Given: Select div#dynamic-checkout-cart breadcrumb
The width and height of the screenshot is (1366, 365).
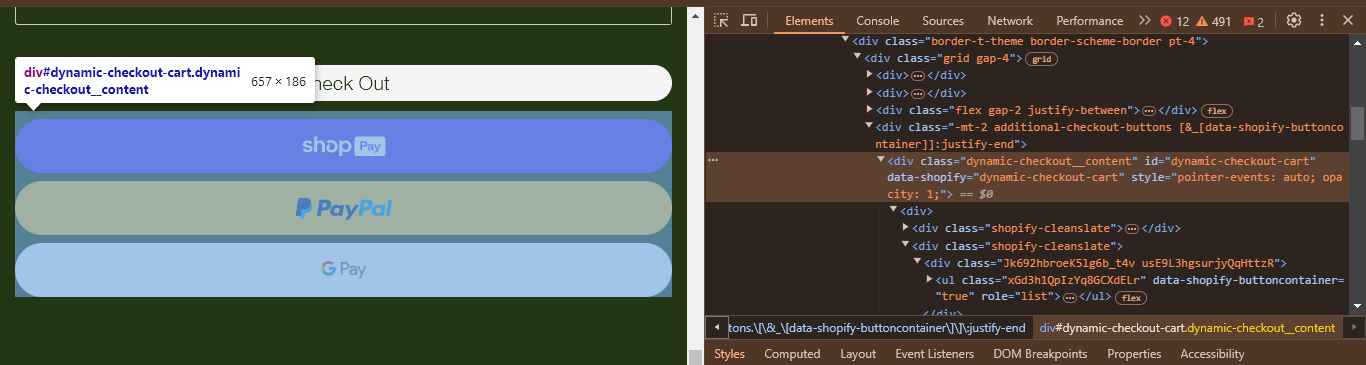Looking at the screenshot, I should tap(1187, 328).
